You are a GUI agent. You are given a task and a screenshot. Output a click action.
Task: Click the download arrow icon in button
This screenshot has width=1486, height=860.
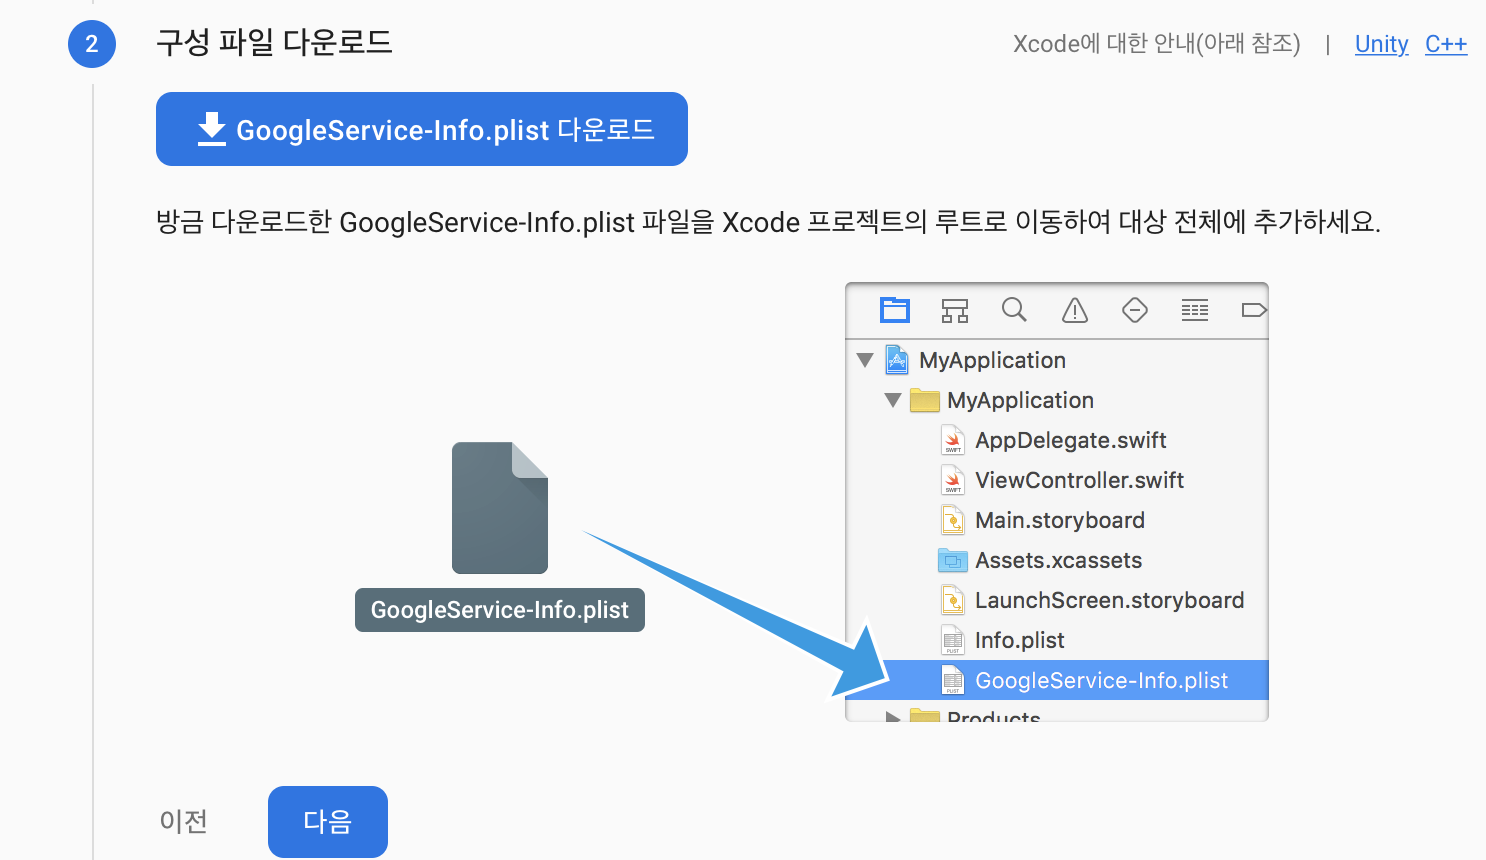[211, 130]
